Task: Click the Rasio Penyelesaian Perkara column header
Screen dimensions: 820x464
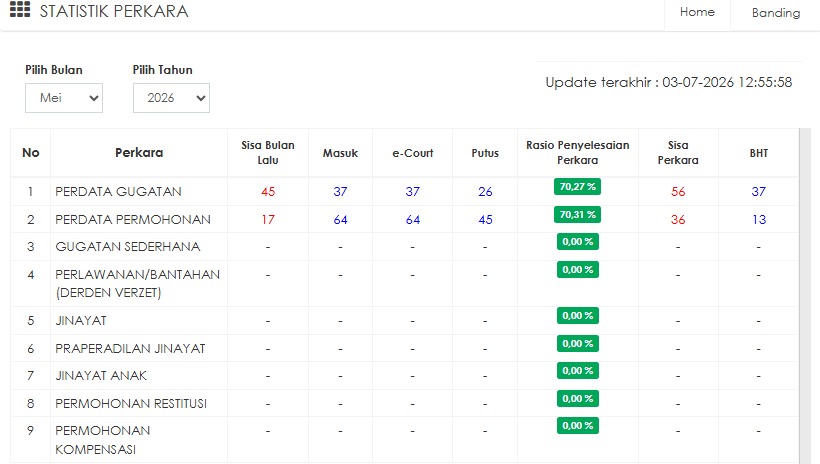Action: click(x=577, y=153)
